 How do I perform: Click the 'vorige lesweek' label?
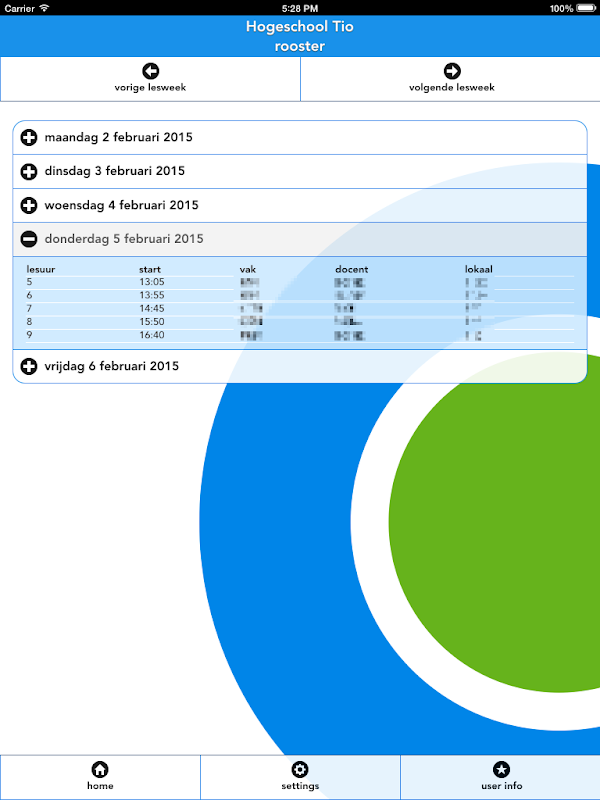click(151, 88)
